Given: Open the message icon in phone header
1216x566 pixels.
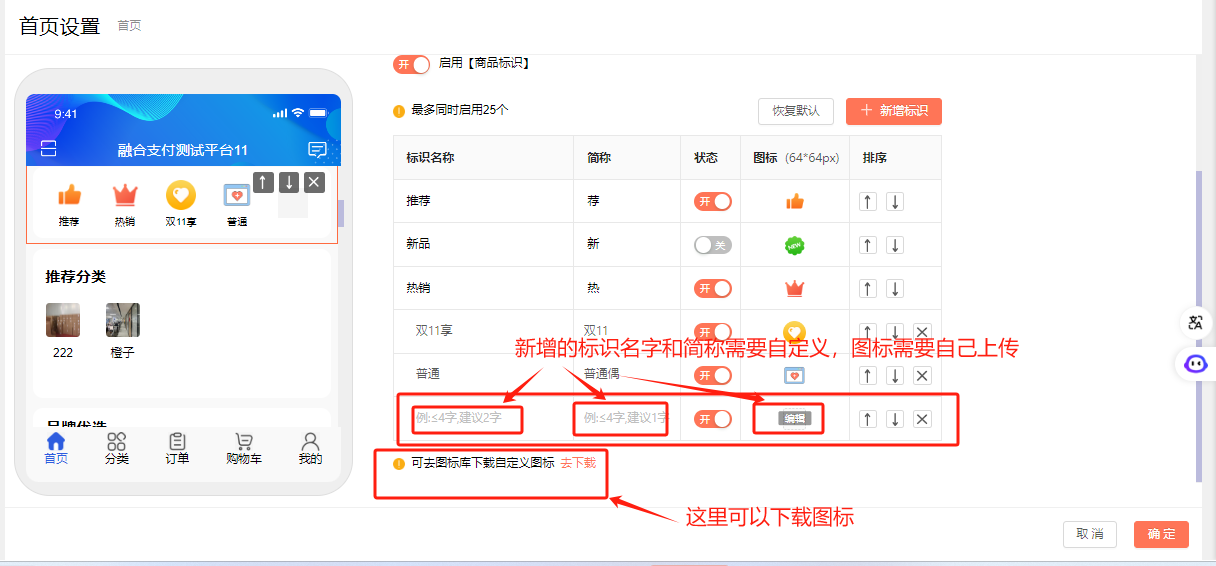Looking at the screenshot, I should (x=317, y=150).
